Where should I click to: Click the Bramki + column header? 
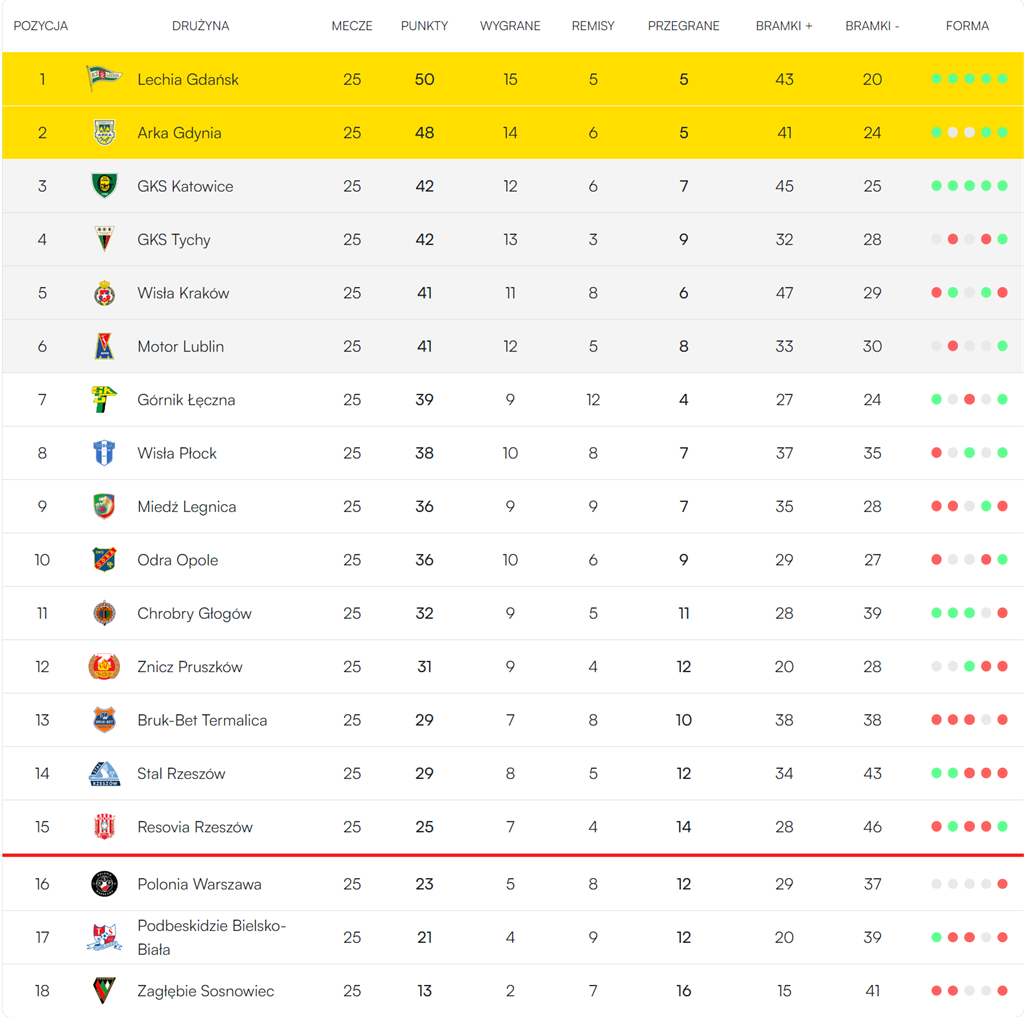point(784,26)
